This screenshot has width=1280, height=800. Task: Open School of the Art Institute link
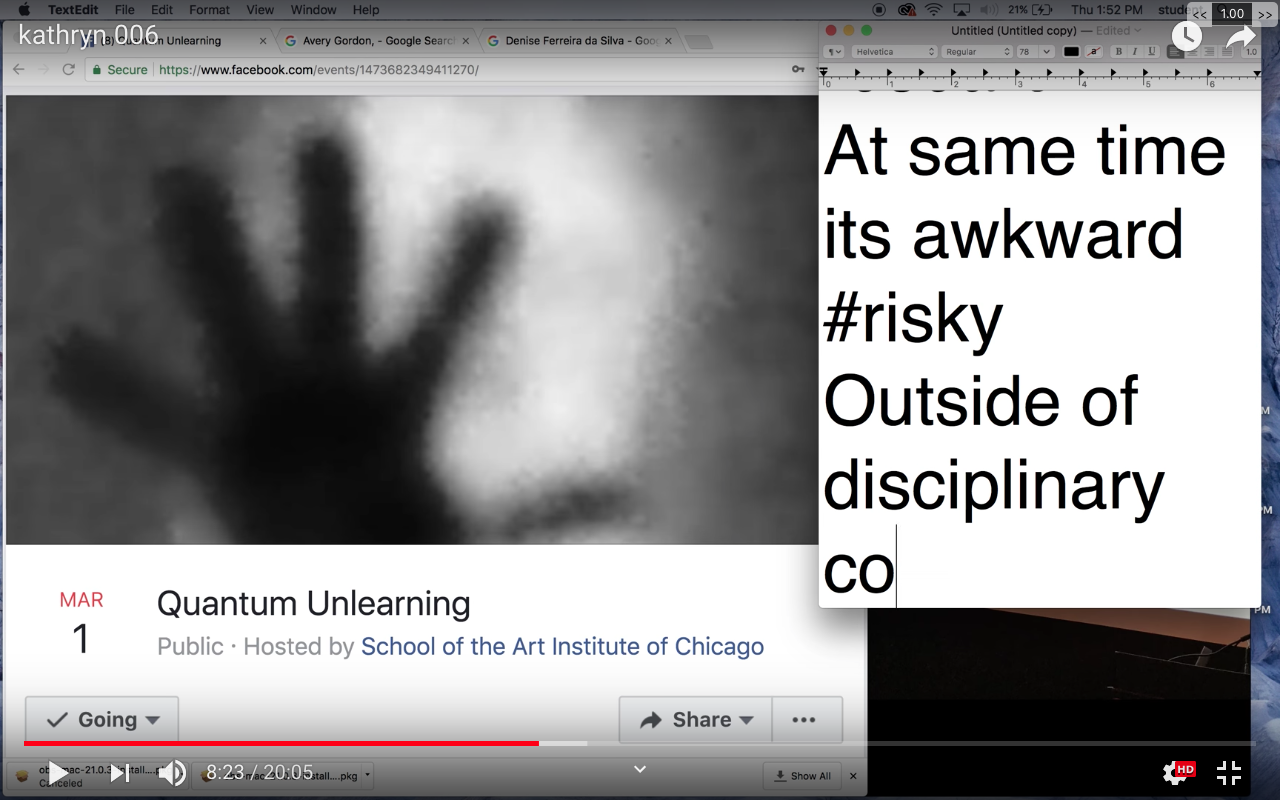(x=562, y=646)
